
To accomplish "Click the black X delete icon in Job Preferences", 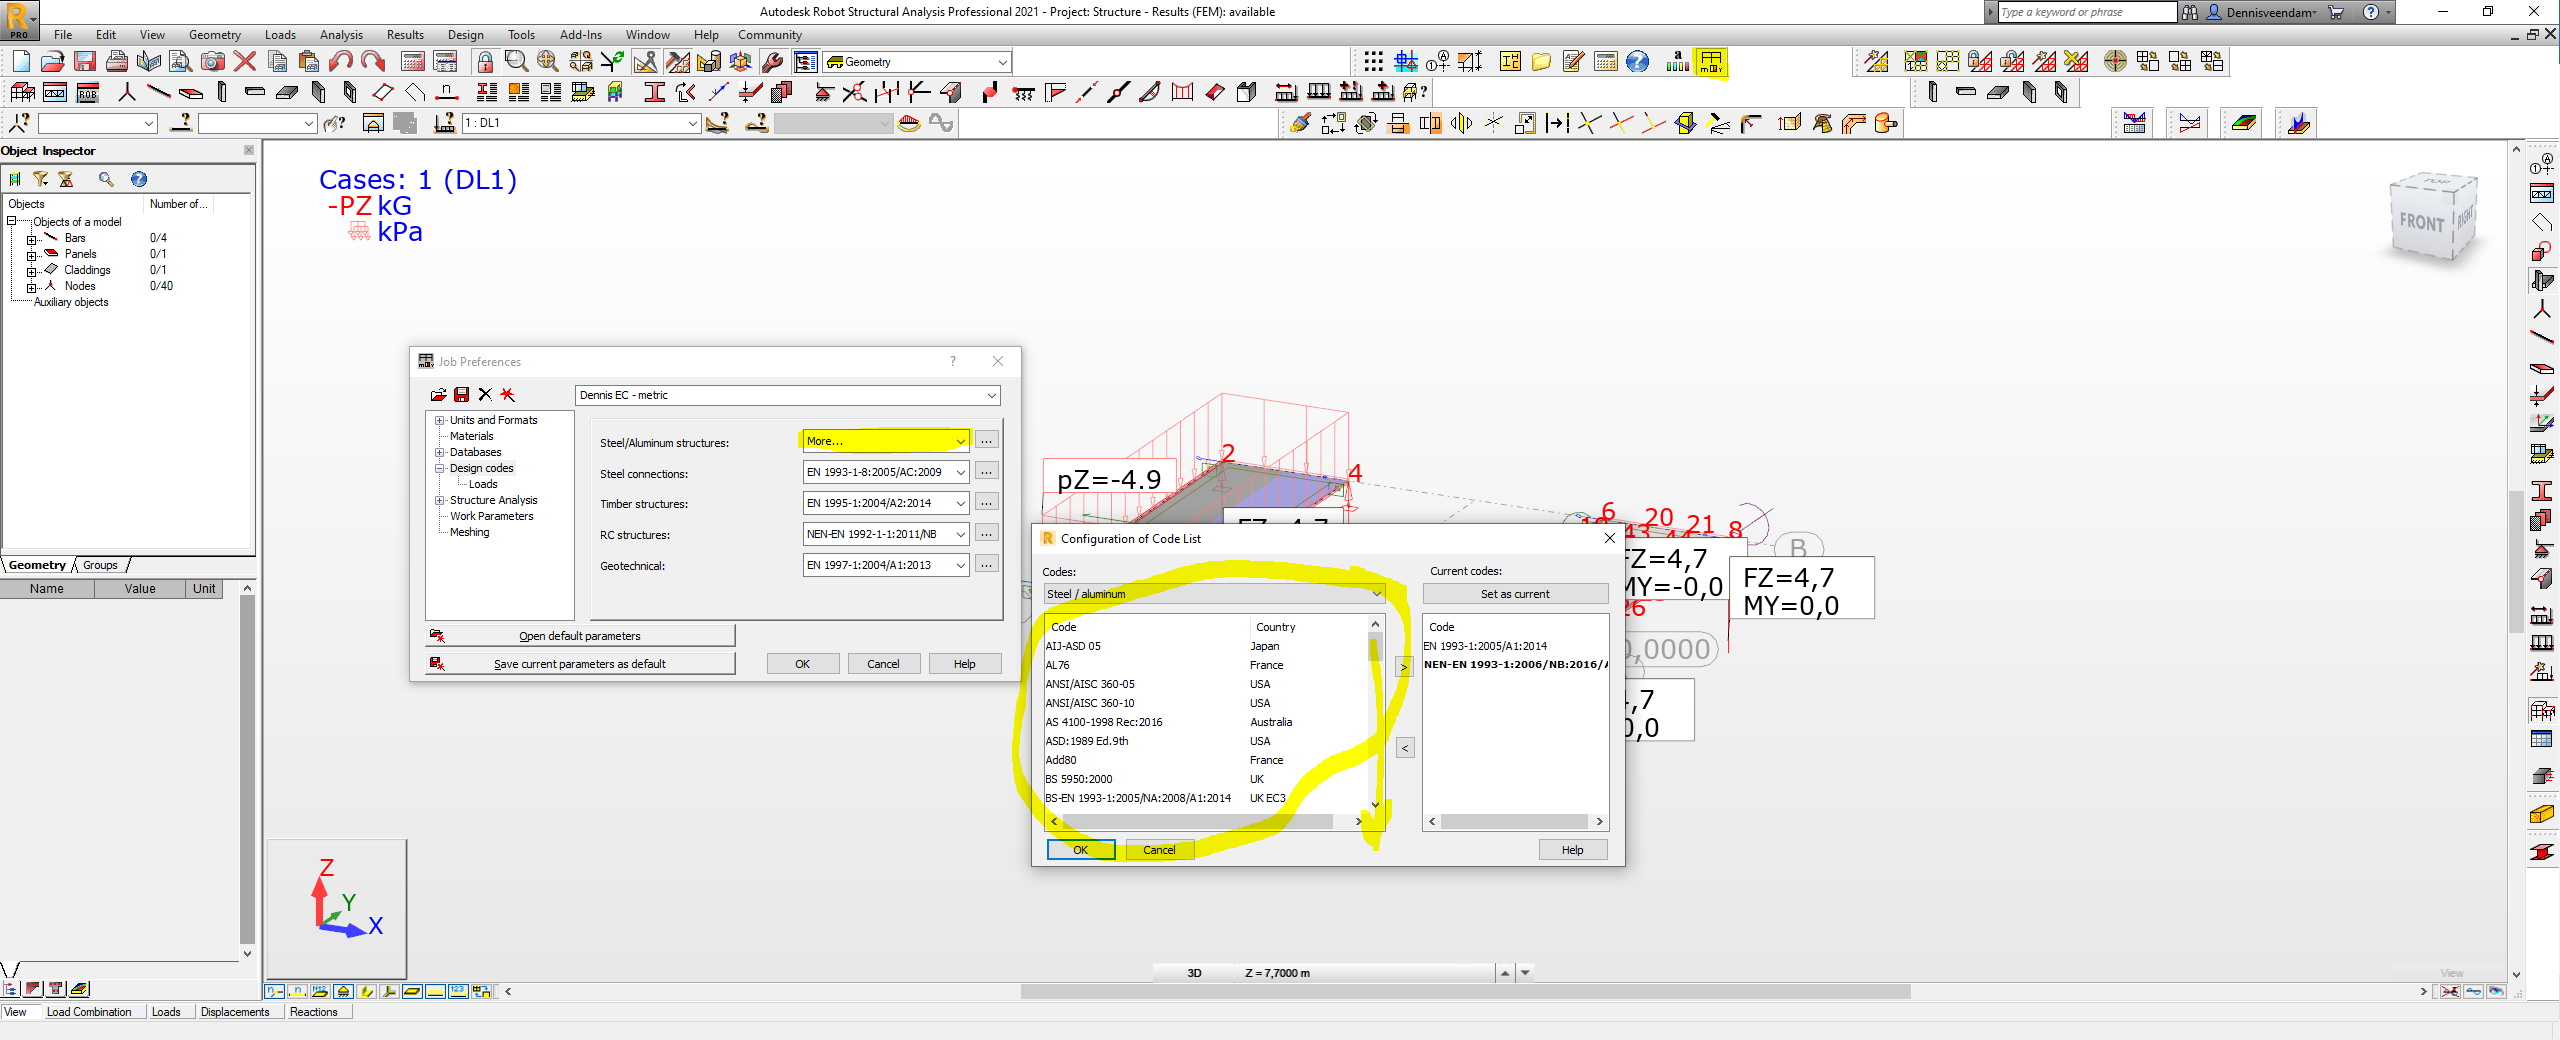I will [485, 395].
